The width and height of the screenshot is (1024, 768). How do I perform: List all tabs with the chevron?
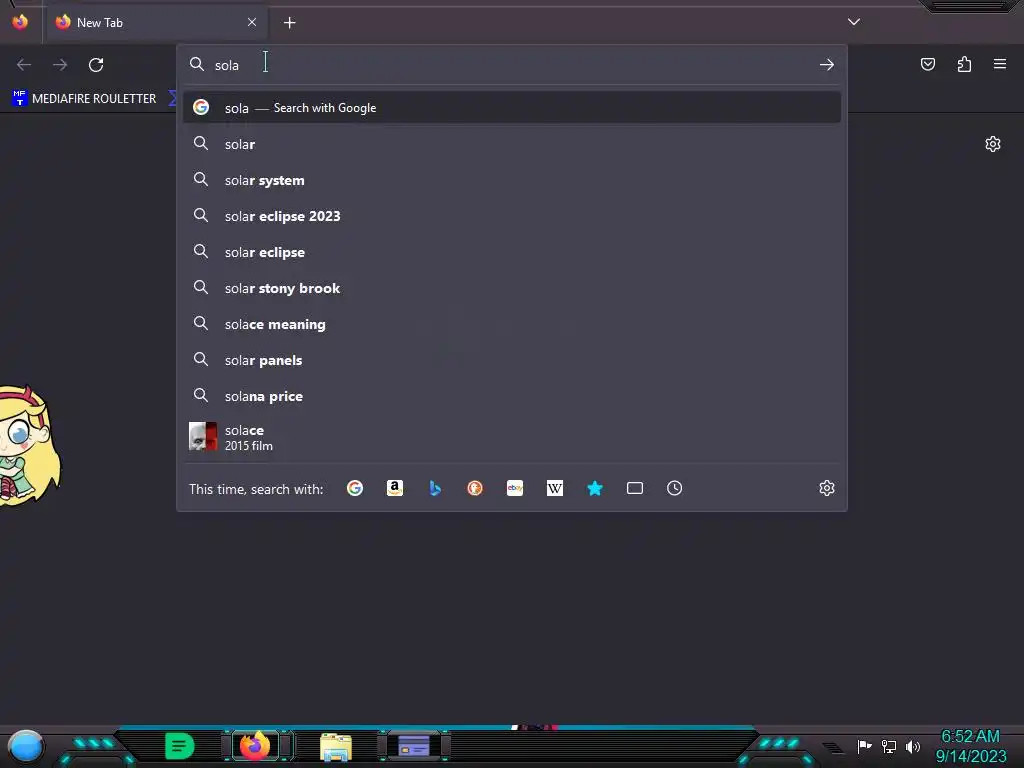(x=854, y=22)
